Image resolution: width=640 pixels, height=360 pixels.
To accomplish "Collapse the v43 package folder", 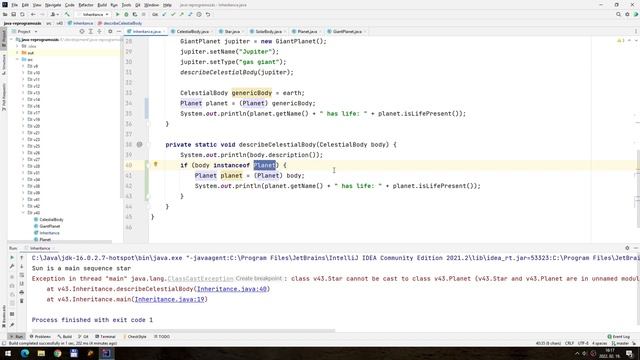I will point(23,213).
